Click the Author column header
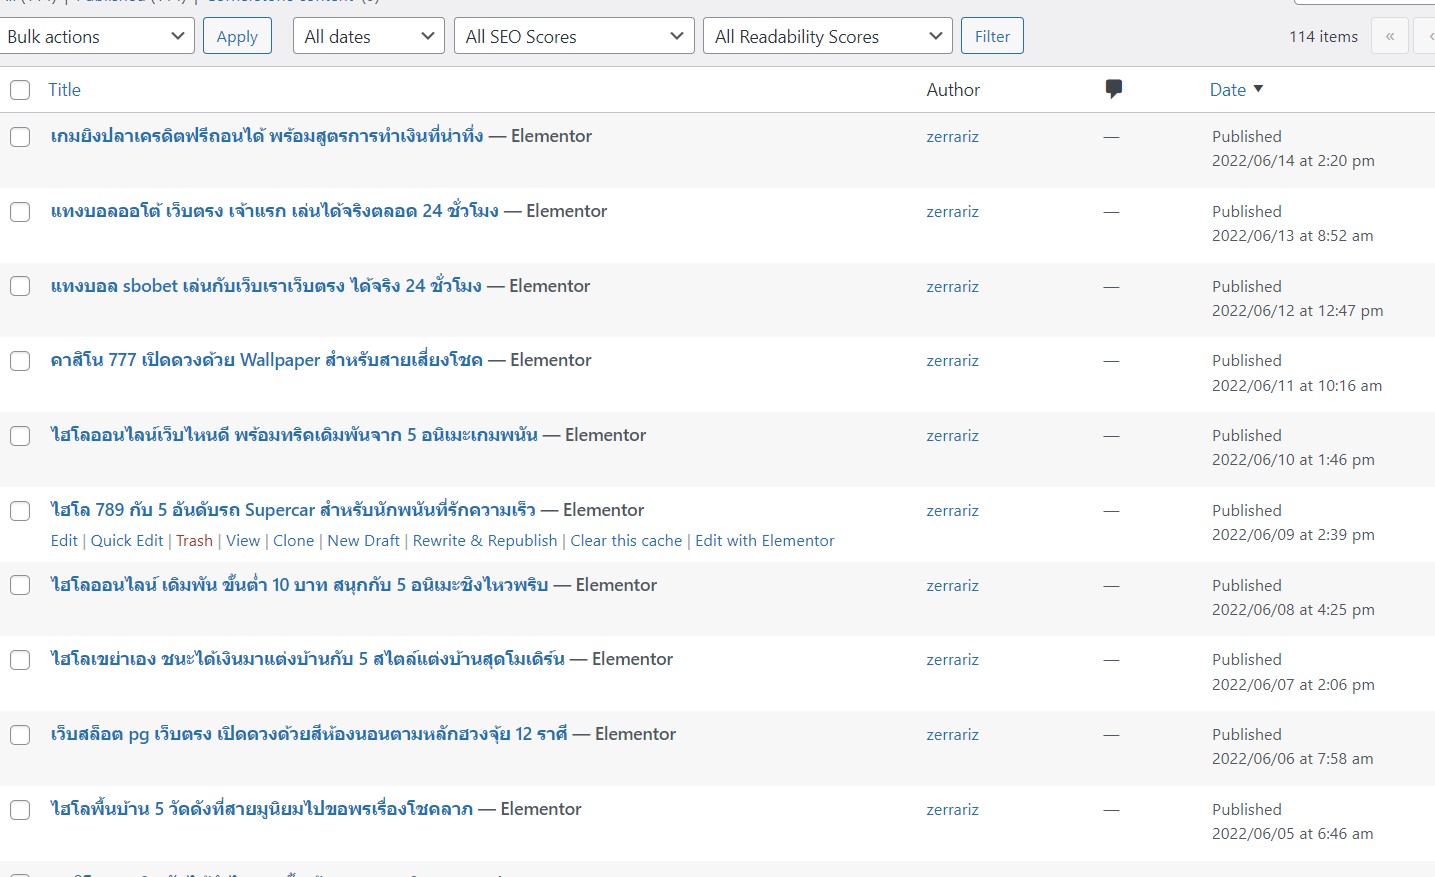Screen dimensions: 1435x877 click(x=953, y=89)
